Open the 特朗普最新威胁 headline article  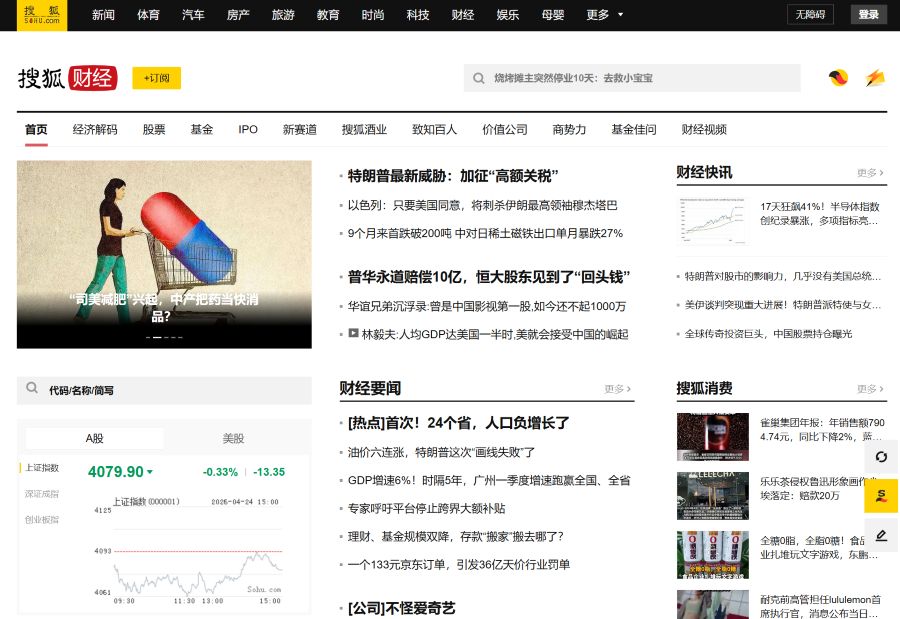pos(453,175)
